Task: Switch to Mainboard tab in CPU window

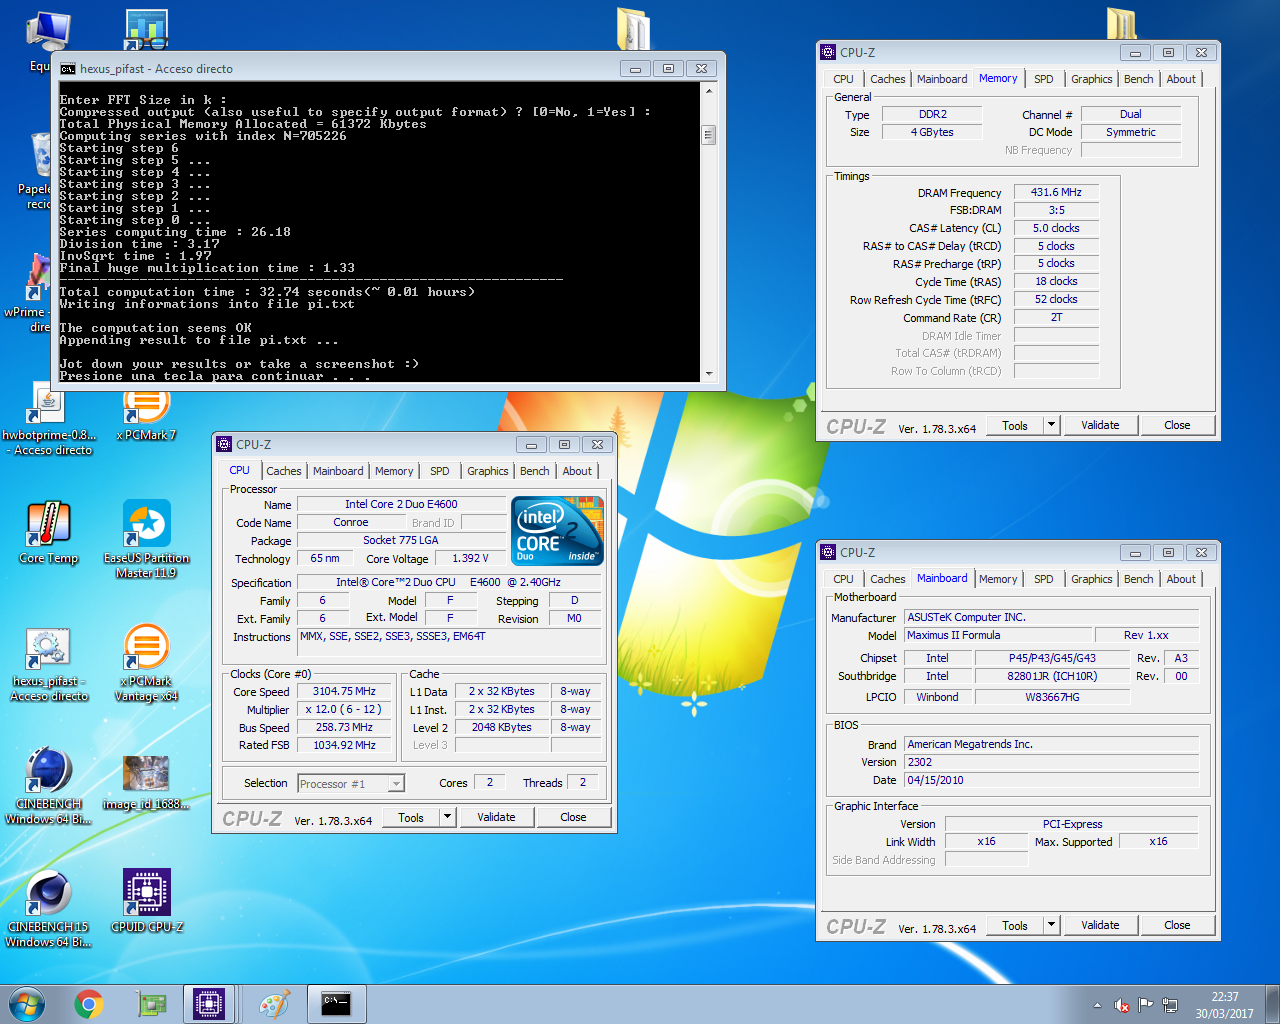Action: click(x=338, y=471)
